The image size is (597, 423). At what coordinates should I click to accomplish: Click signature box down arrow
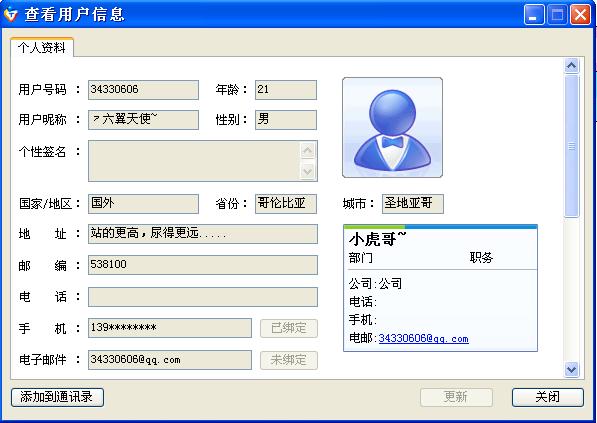coord(308,171)
